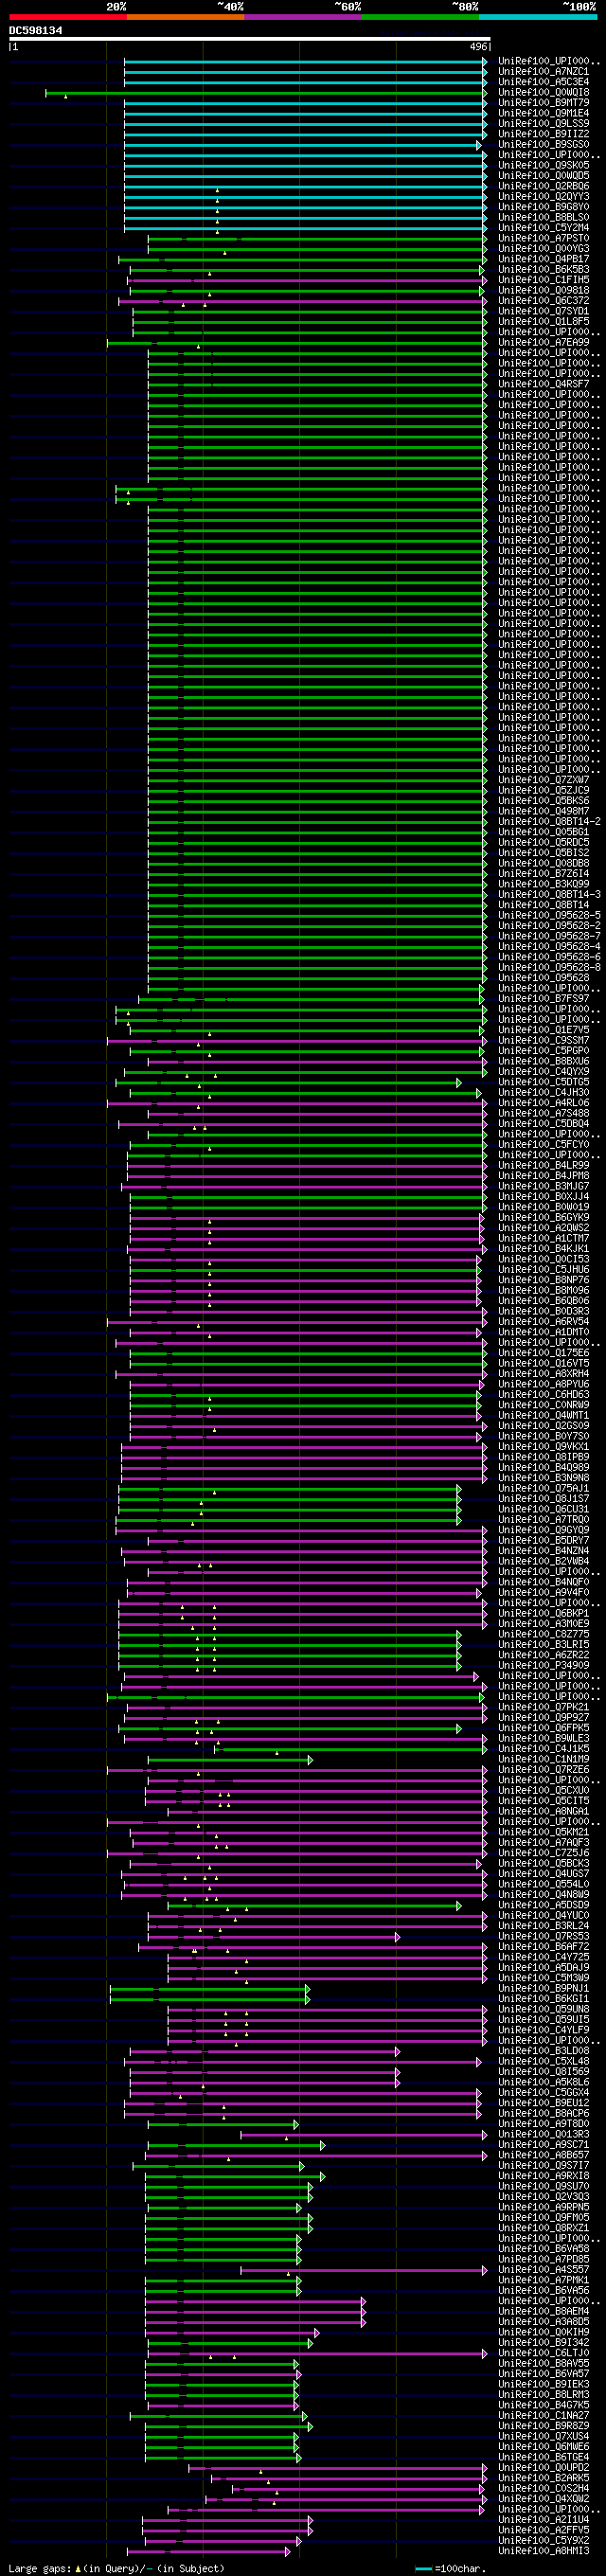
Task: Select the UniRef100_Q0UPD2 label
Action: [544, 2467]
